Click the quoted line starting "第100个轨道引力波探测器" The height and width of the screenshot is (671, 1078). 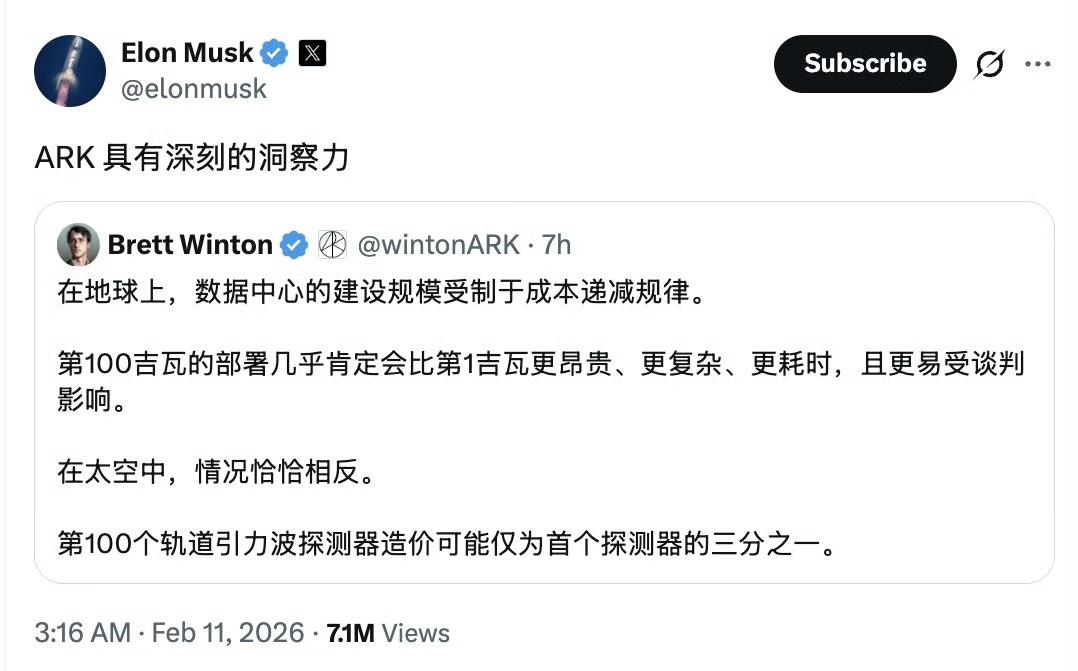(x=445, y=545)
